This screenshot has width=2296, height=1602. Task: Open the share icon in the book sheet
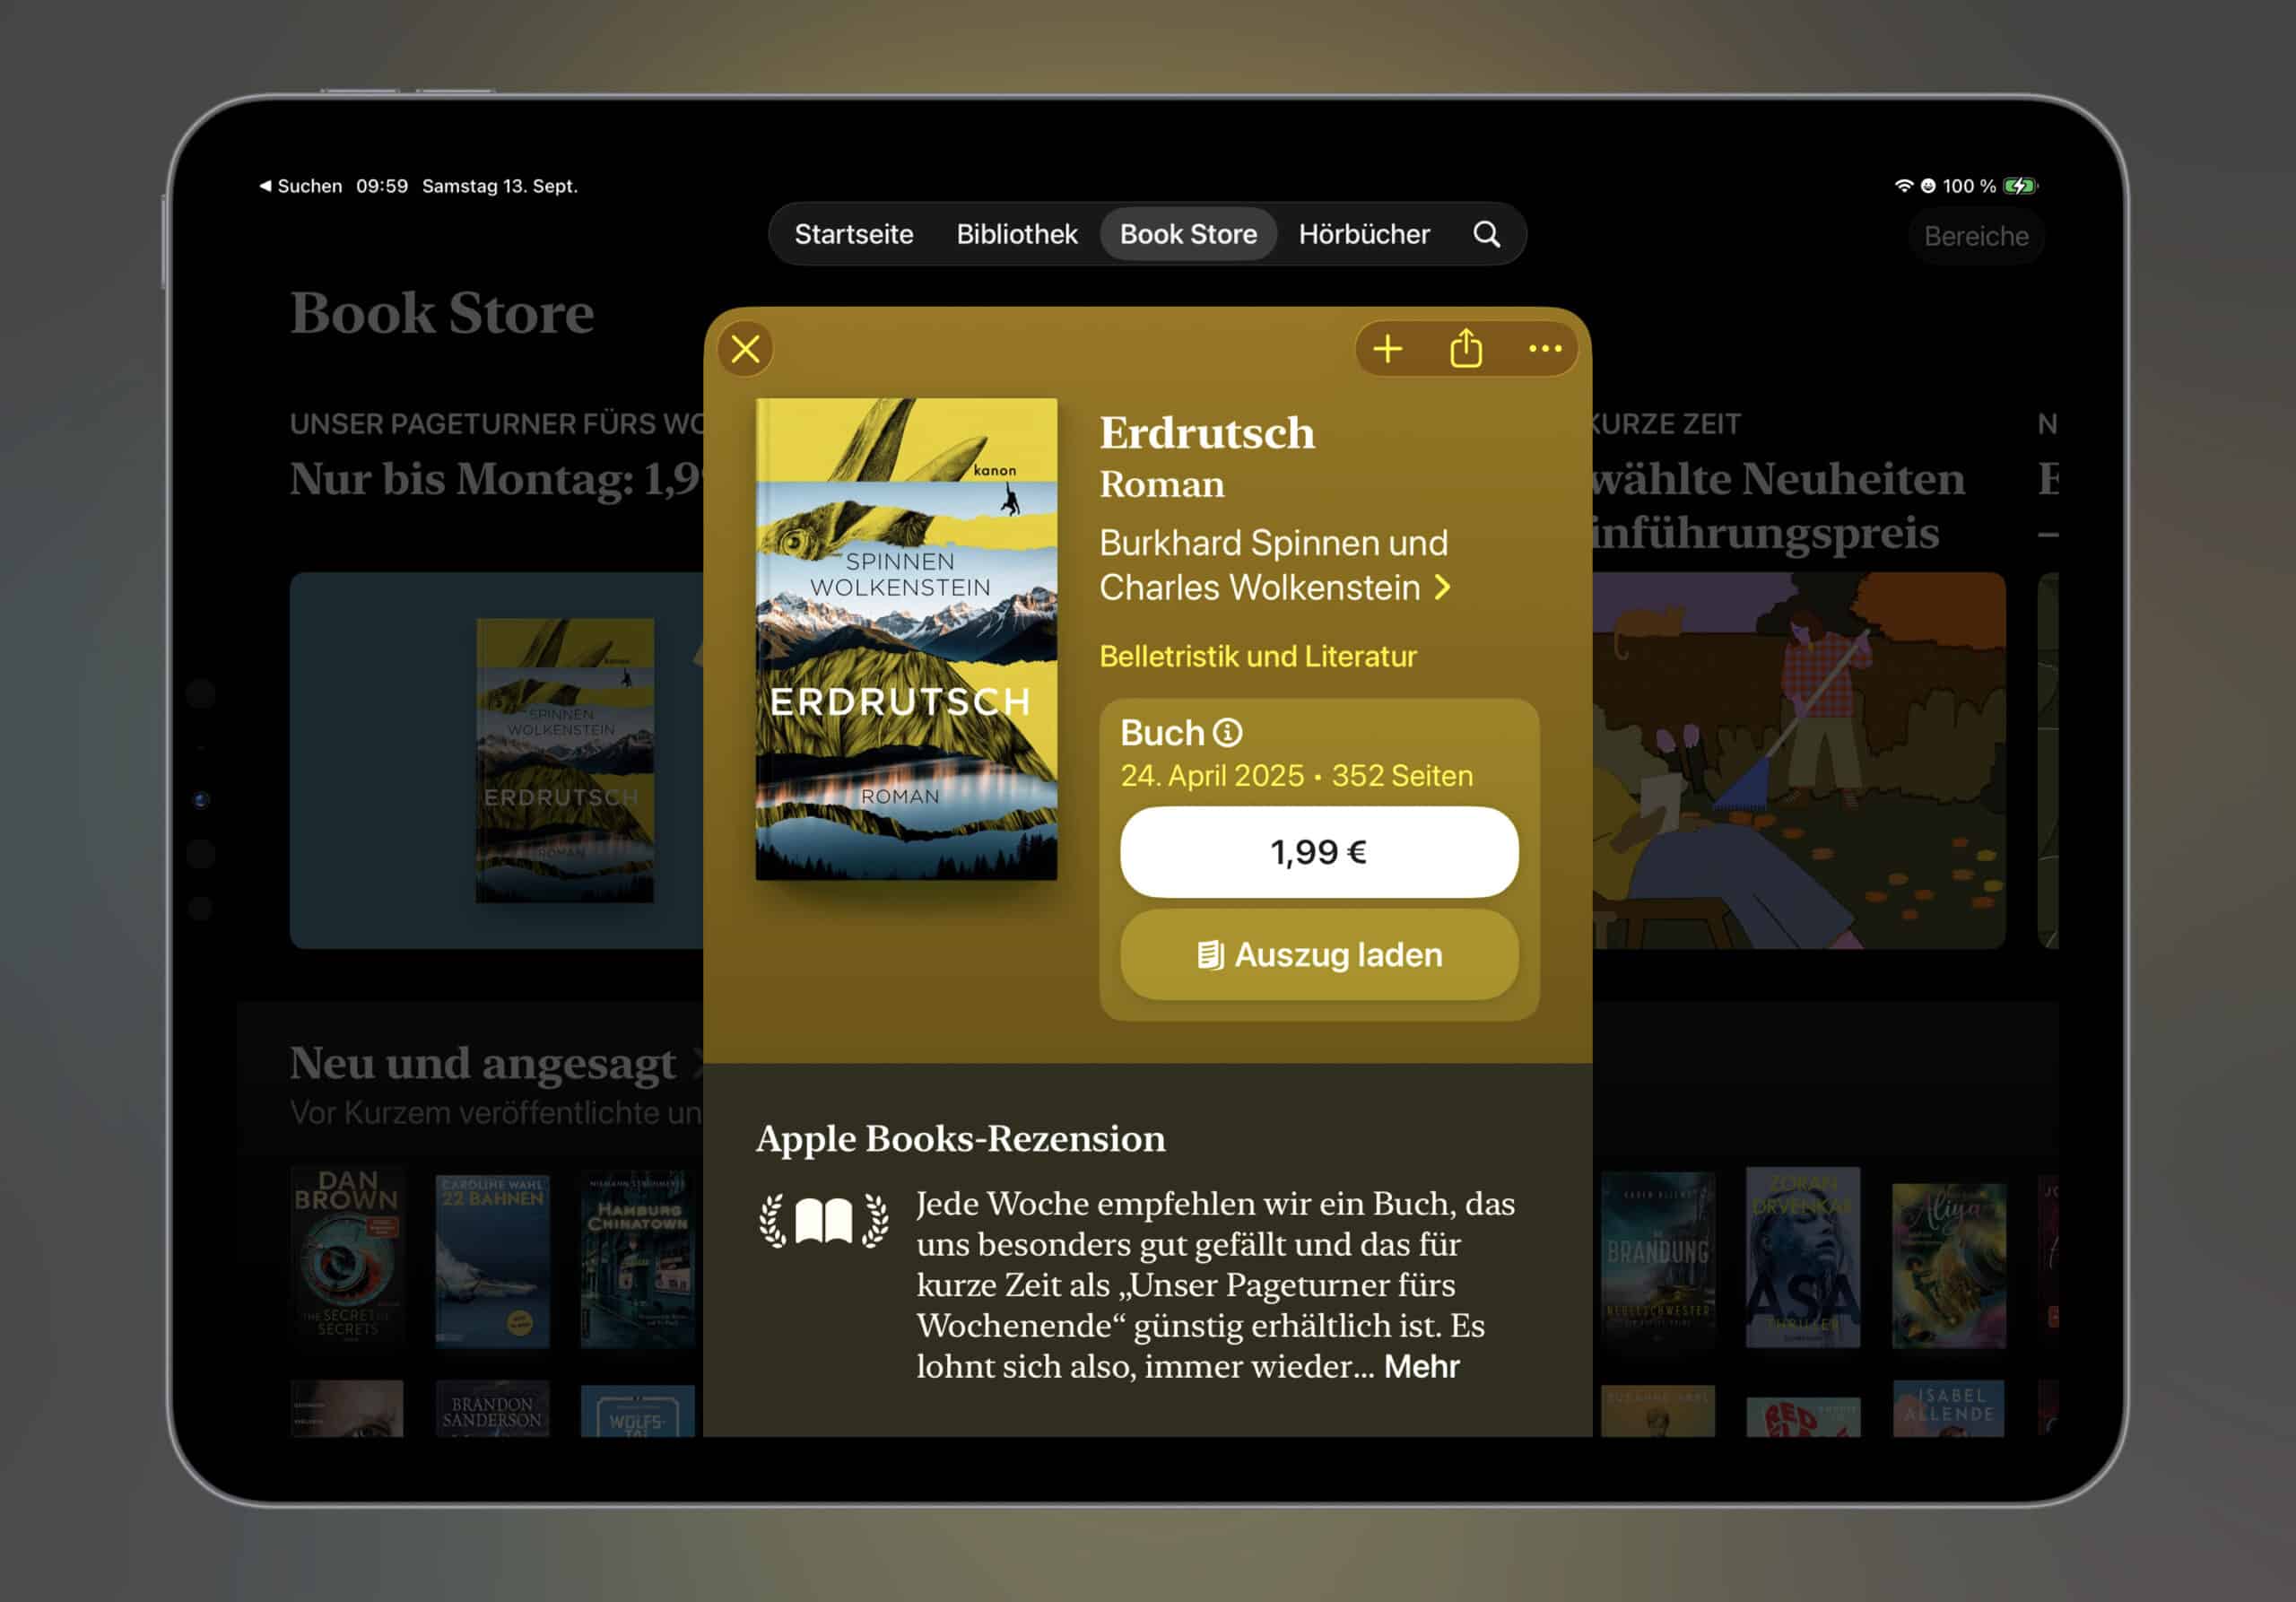tap(1466, 348)
